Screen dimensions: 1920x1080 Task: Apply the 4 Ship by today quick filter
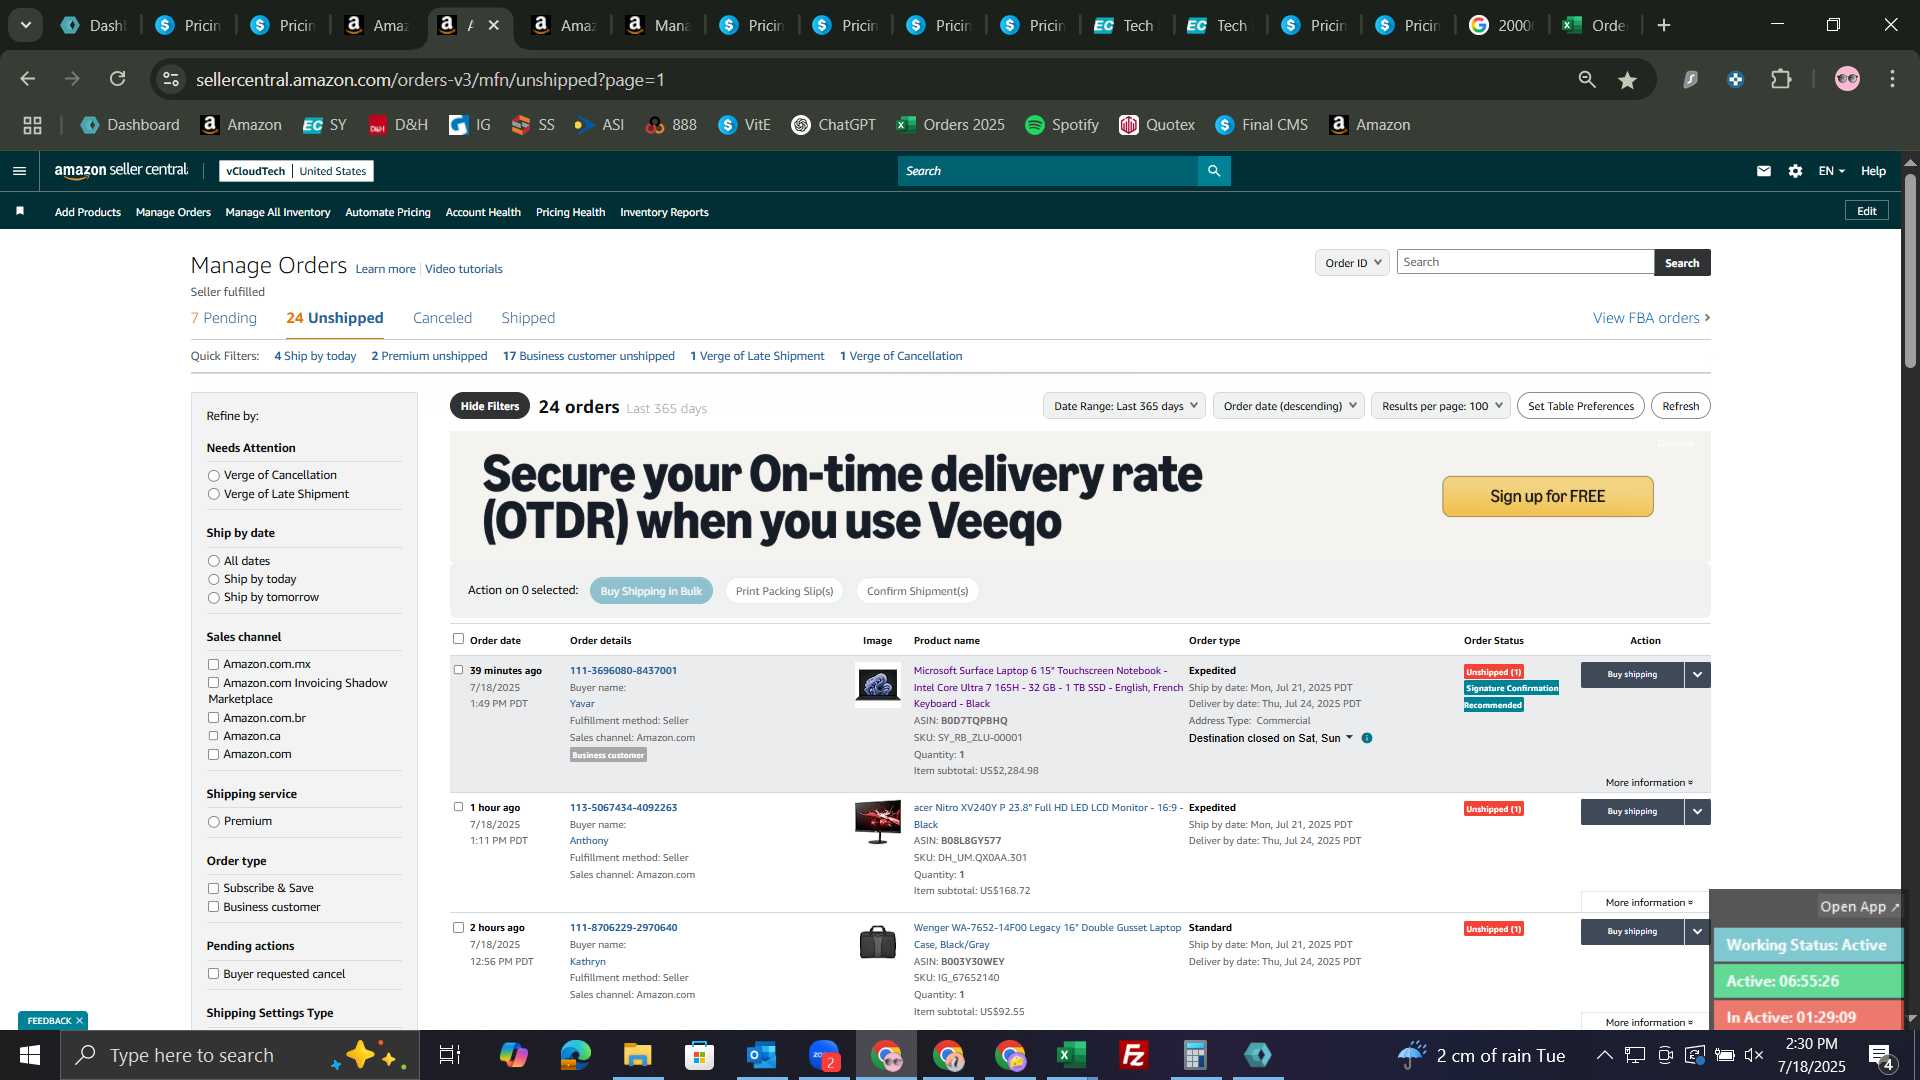coord(315,356)
